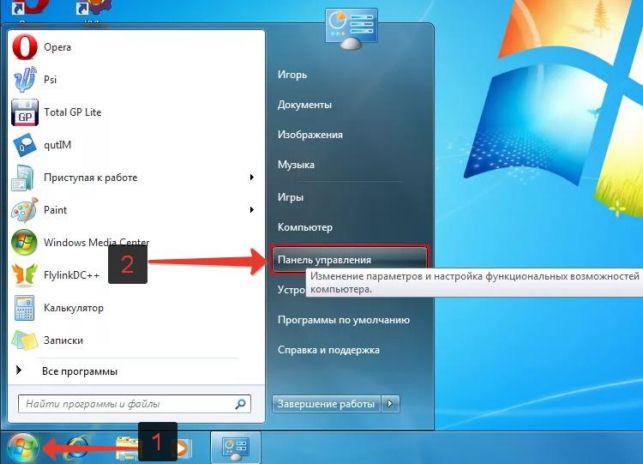Screen dimensions: 643x464
Task: Launch Opera from the Start menu icon
Action: point(25,47)
